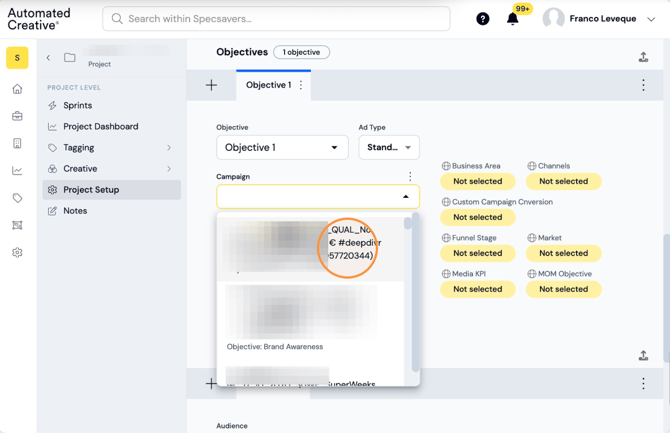The image size is (670, 434).
Task: Expand the Franco Leveque account menu chevron
Action: pyautogui.click(x=651, y=19)
